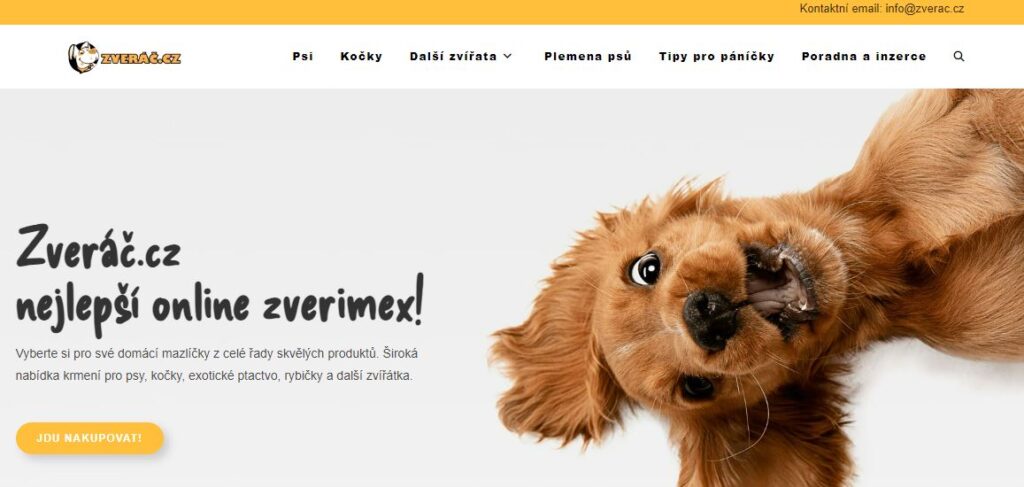
Task: Open the search magnifier icon
Action: pyautogui.click(x=959, y=56)
